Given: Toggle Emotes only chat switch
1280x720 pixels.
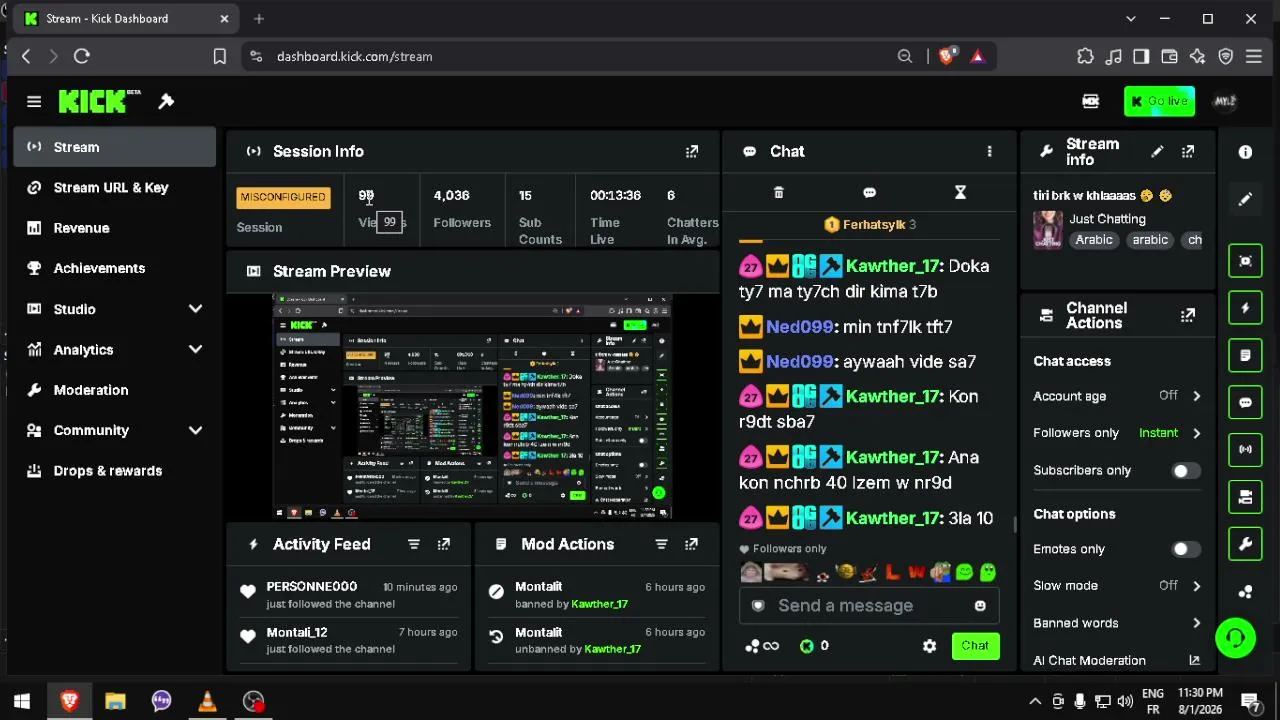Looking at the screenshot, I should pyautogui.click(x=1185, y=549).
